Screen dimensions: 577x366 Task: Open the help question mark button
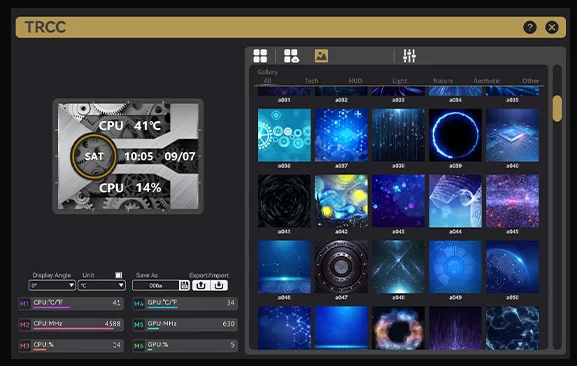(530, 27)
